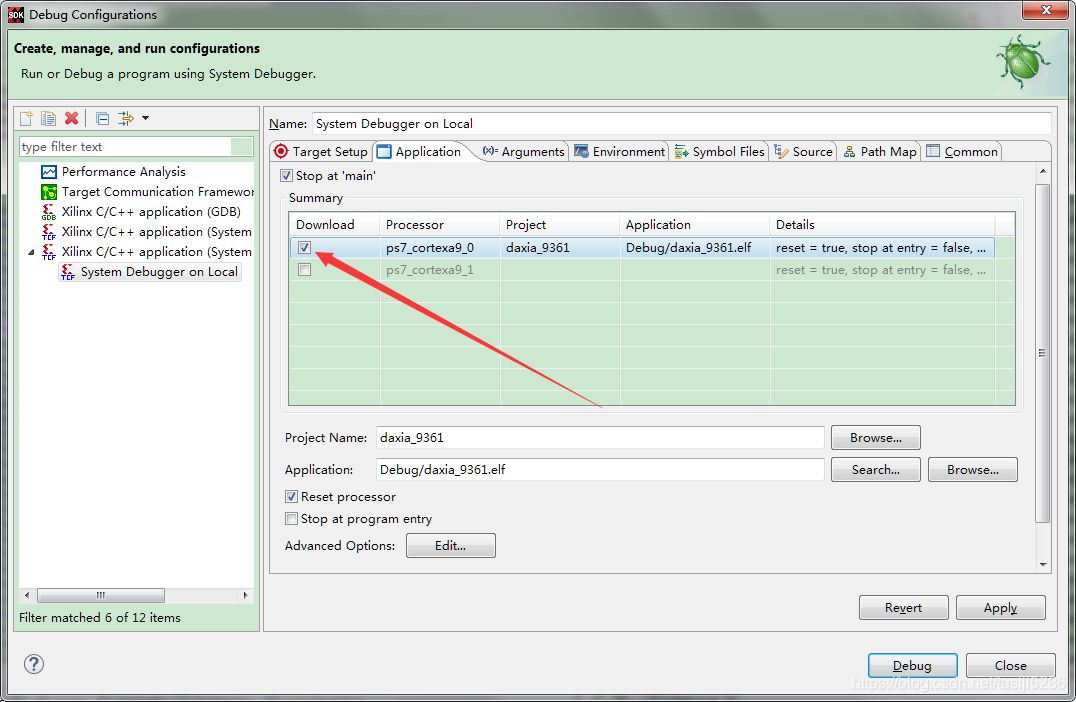Click scroll up arrow in Application panel
Viewport: 1076px width, 702px height.
(x=1043, y=171)
